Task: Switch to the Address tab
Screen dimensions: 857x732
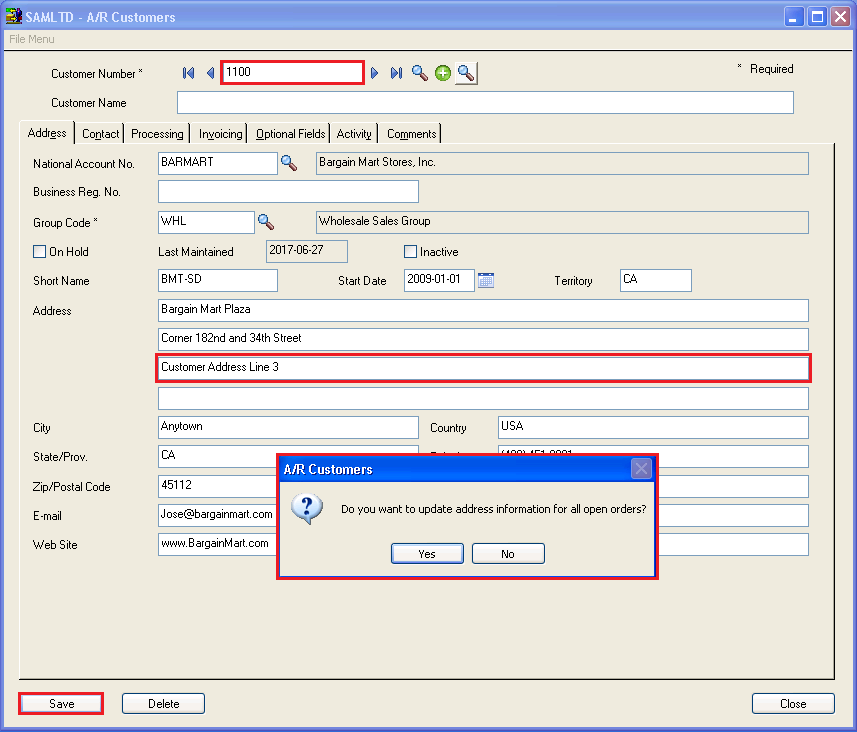Action: [47, 133]
